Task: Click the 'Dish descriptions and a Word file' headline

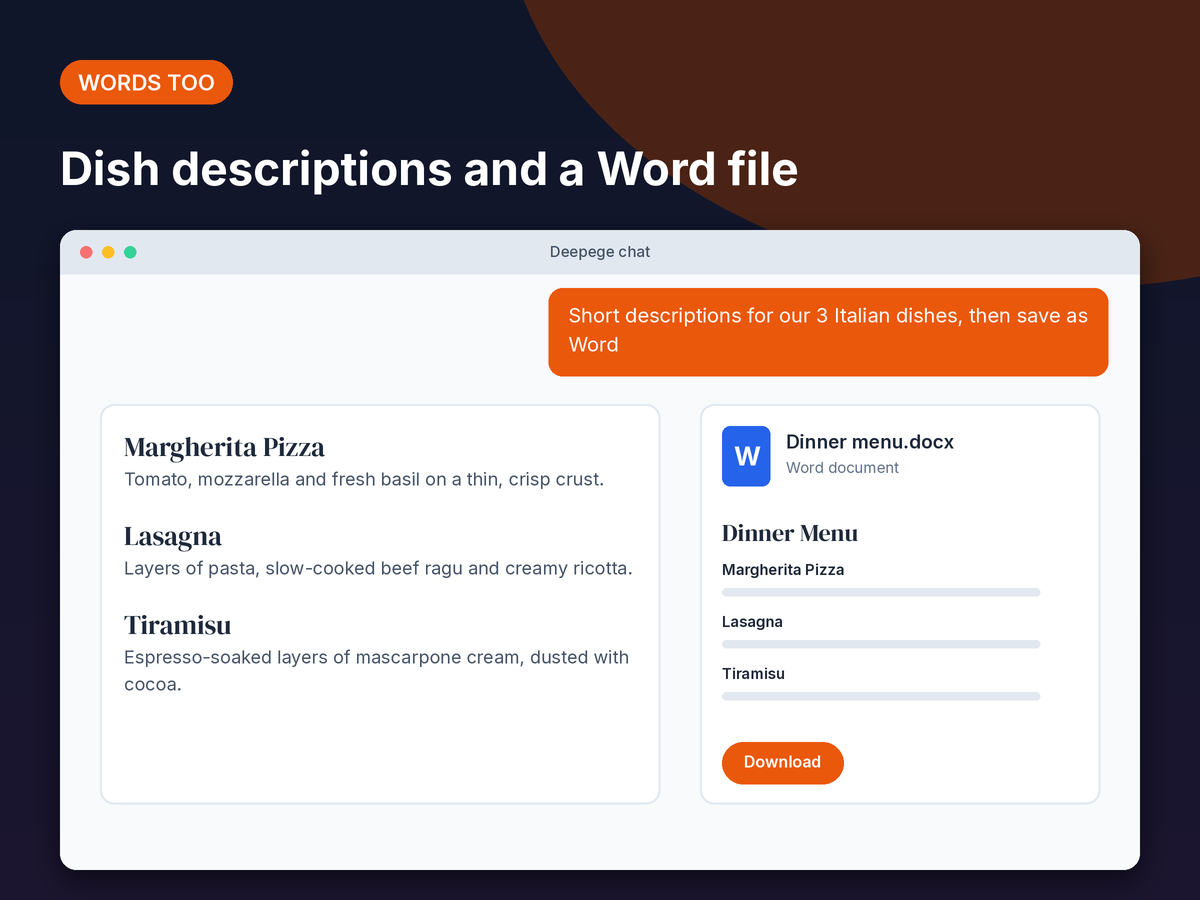Action: [x=429, y=169]
